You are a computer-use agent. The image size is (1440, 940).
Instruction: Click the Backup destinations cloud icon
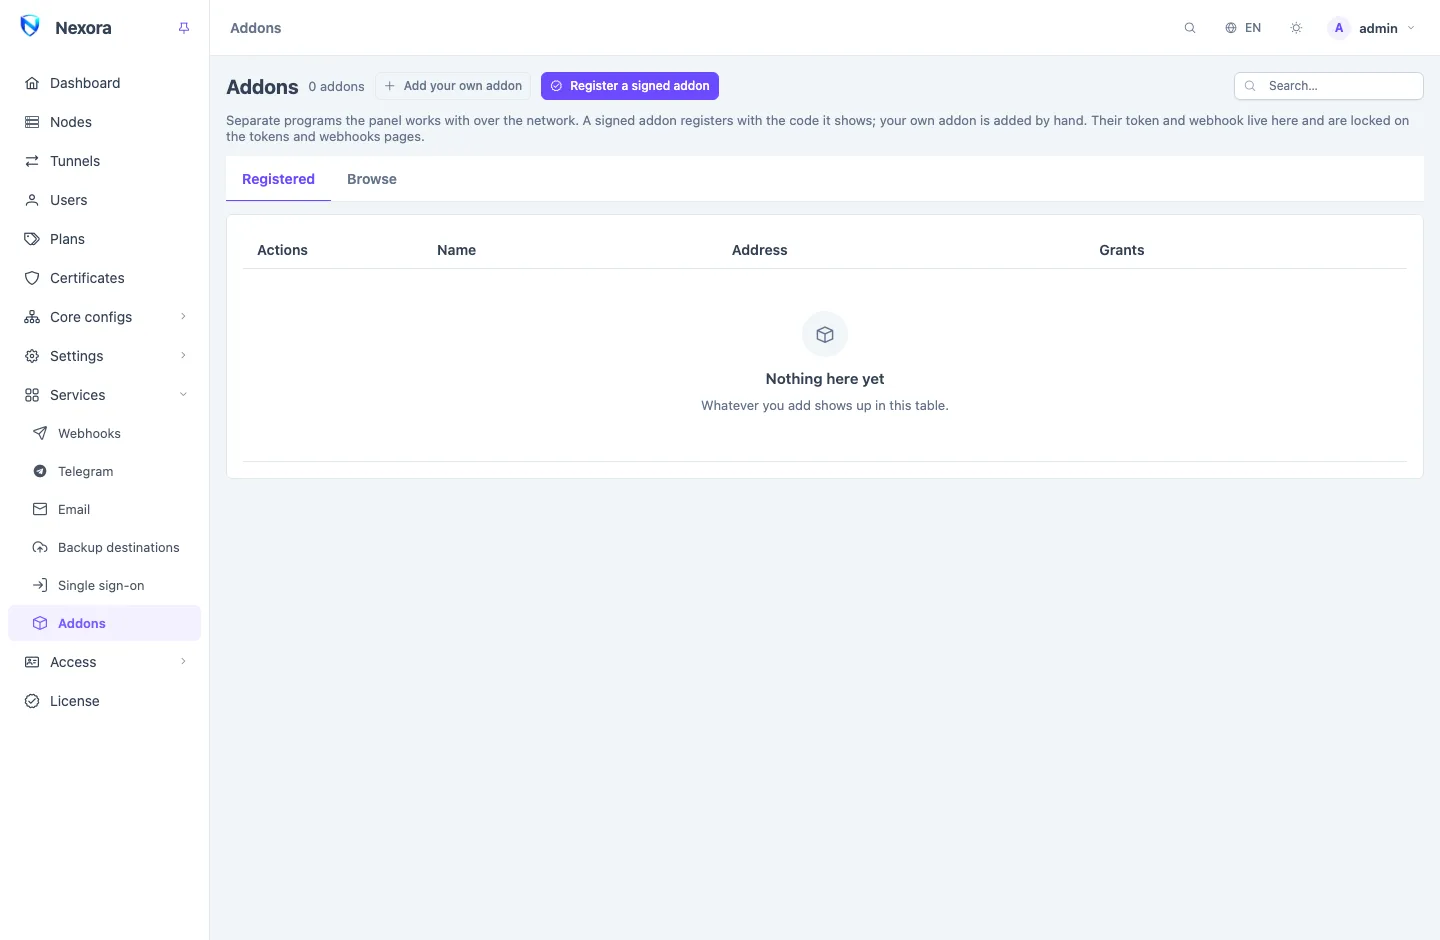click(40, 547)
